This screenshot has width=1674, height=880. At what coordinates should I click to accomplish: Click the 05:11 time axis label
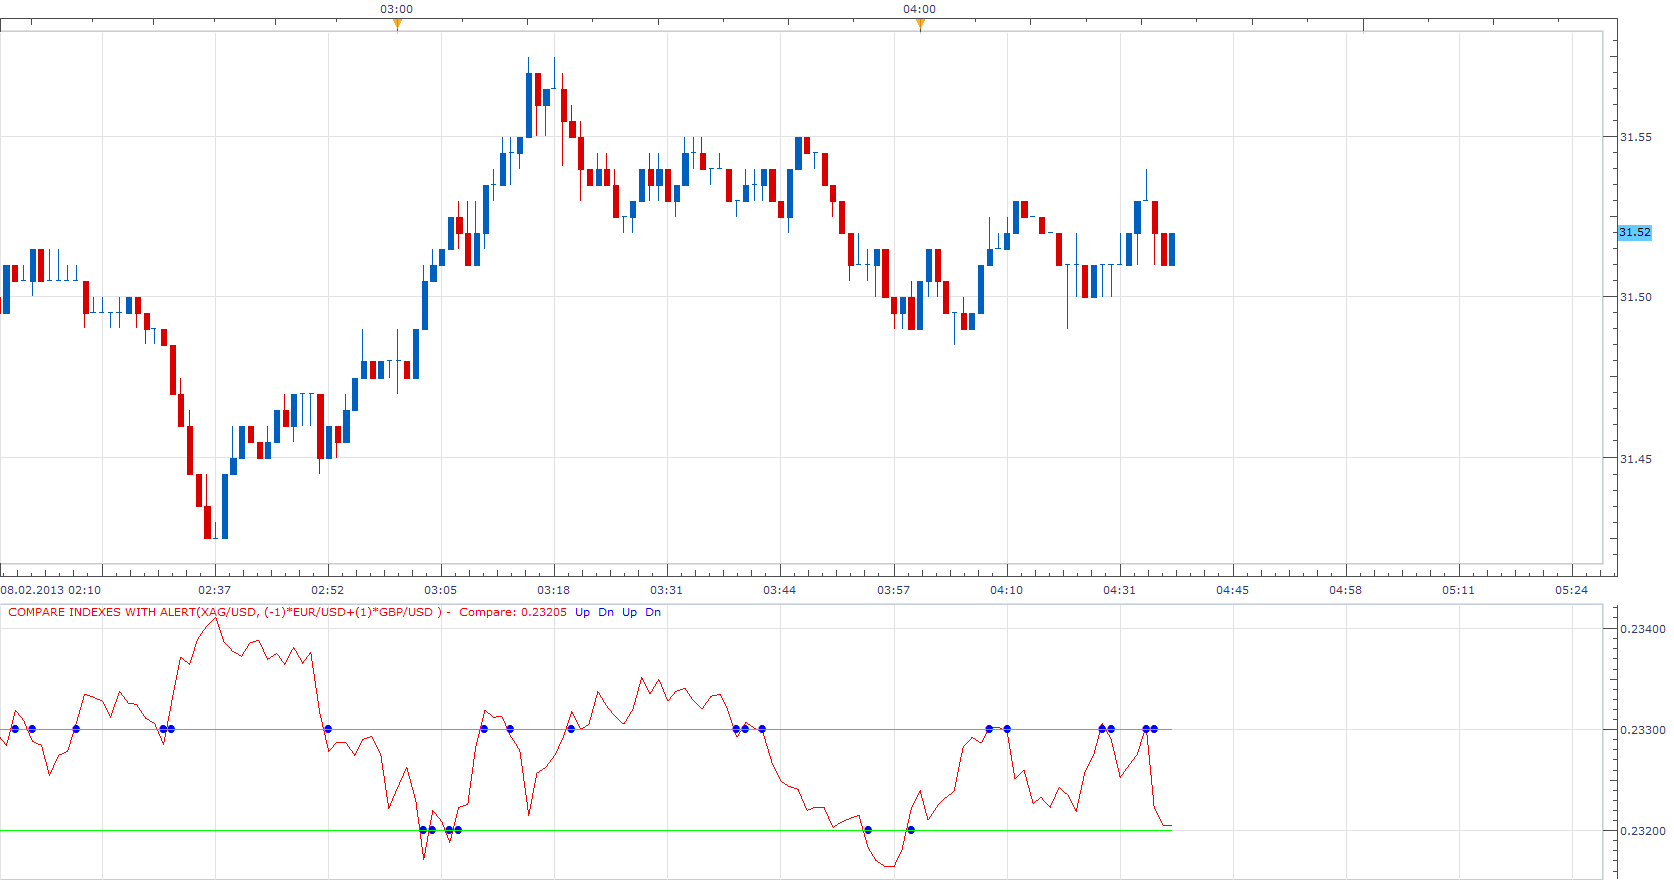(x=1459, y=590)
